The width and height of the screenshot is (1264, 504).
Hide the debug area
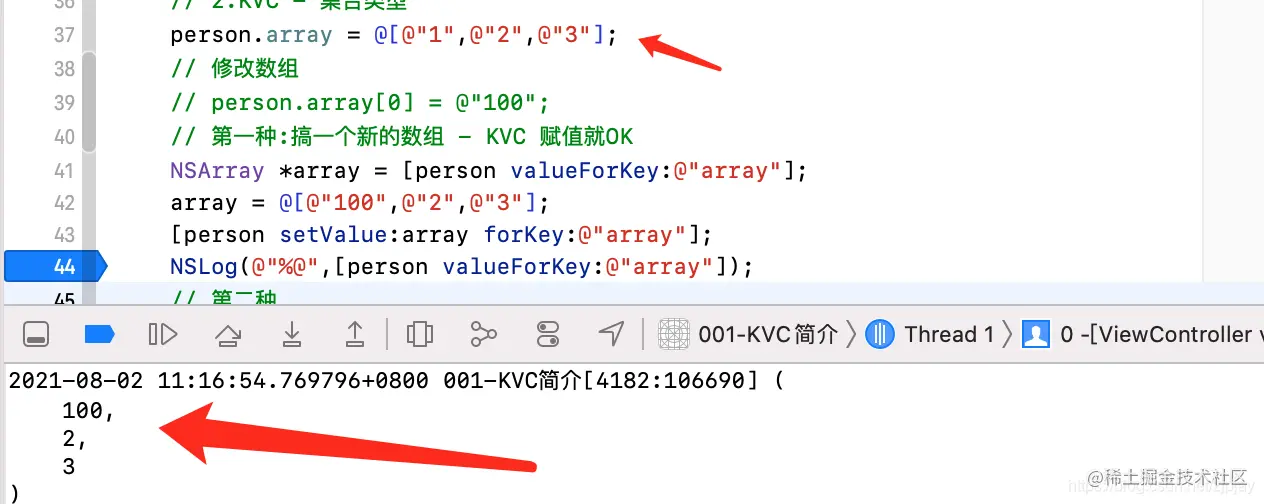36,334
